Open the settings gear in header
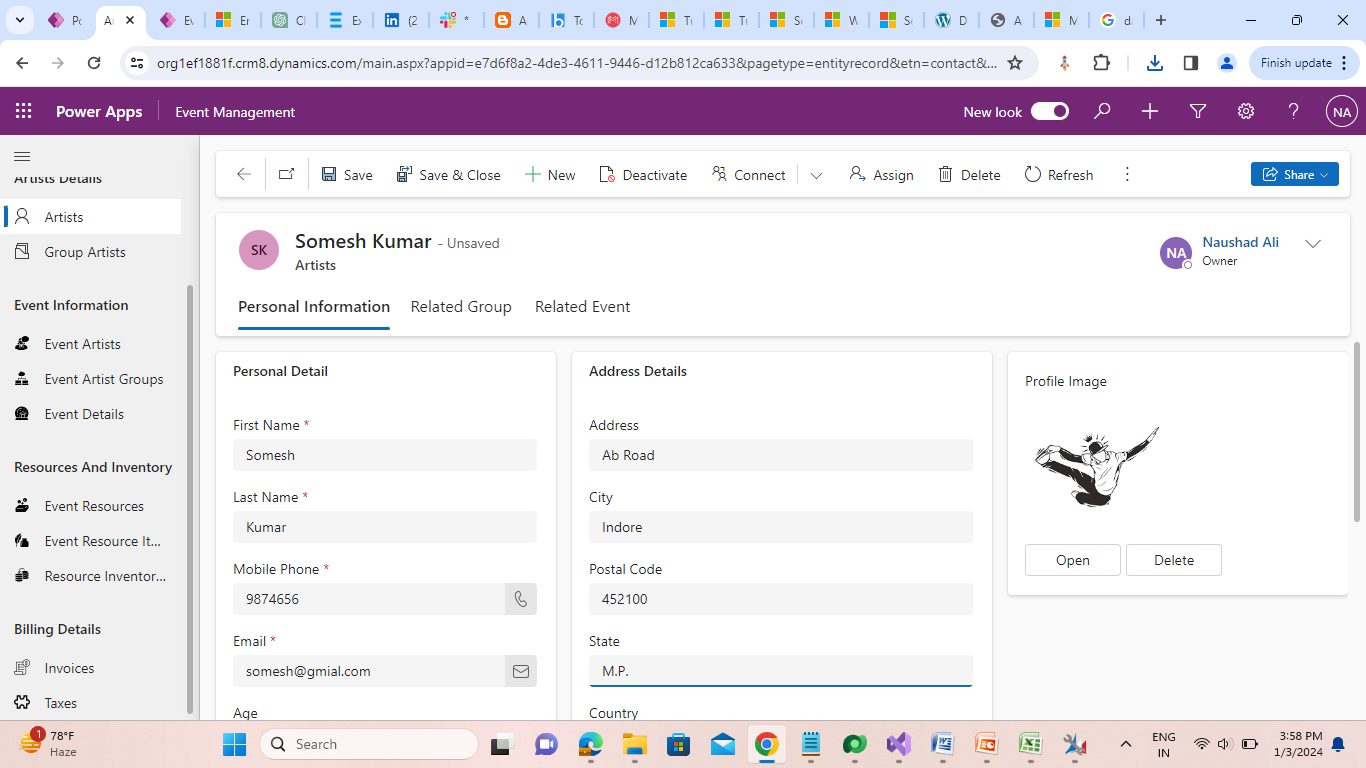 pyautogui.click(x=1246, y=112)
